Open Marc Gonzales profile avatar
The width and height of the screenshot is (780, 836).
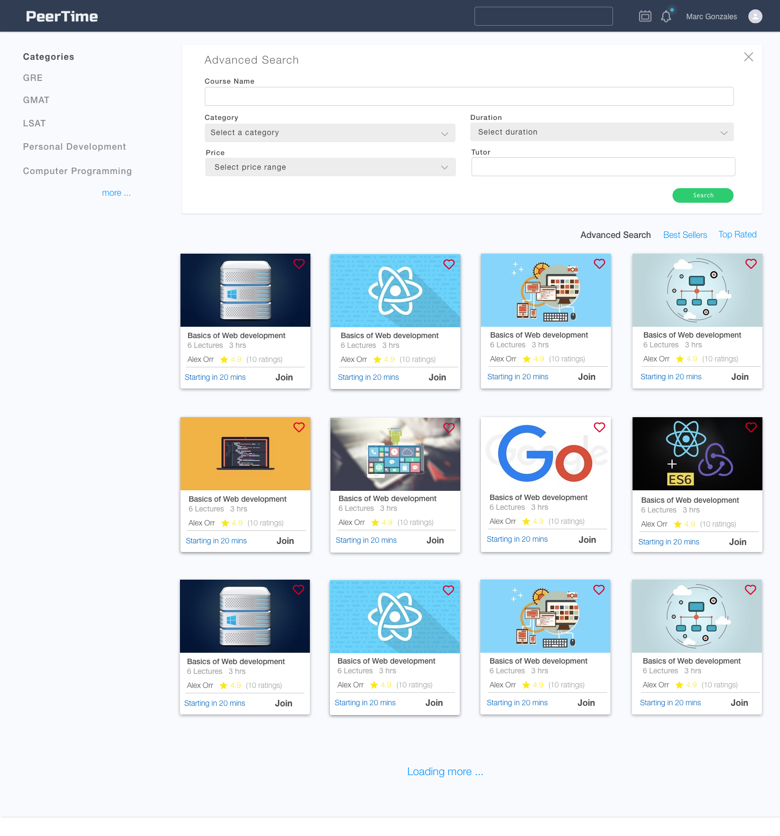[755, 16]
